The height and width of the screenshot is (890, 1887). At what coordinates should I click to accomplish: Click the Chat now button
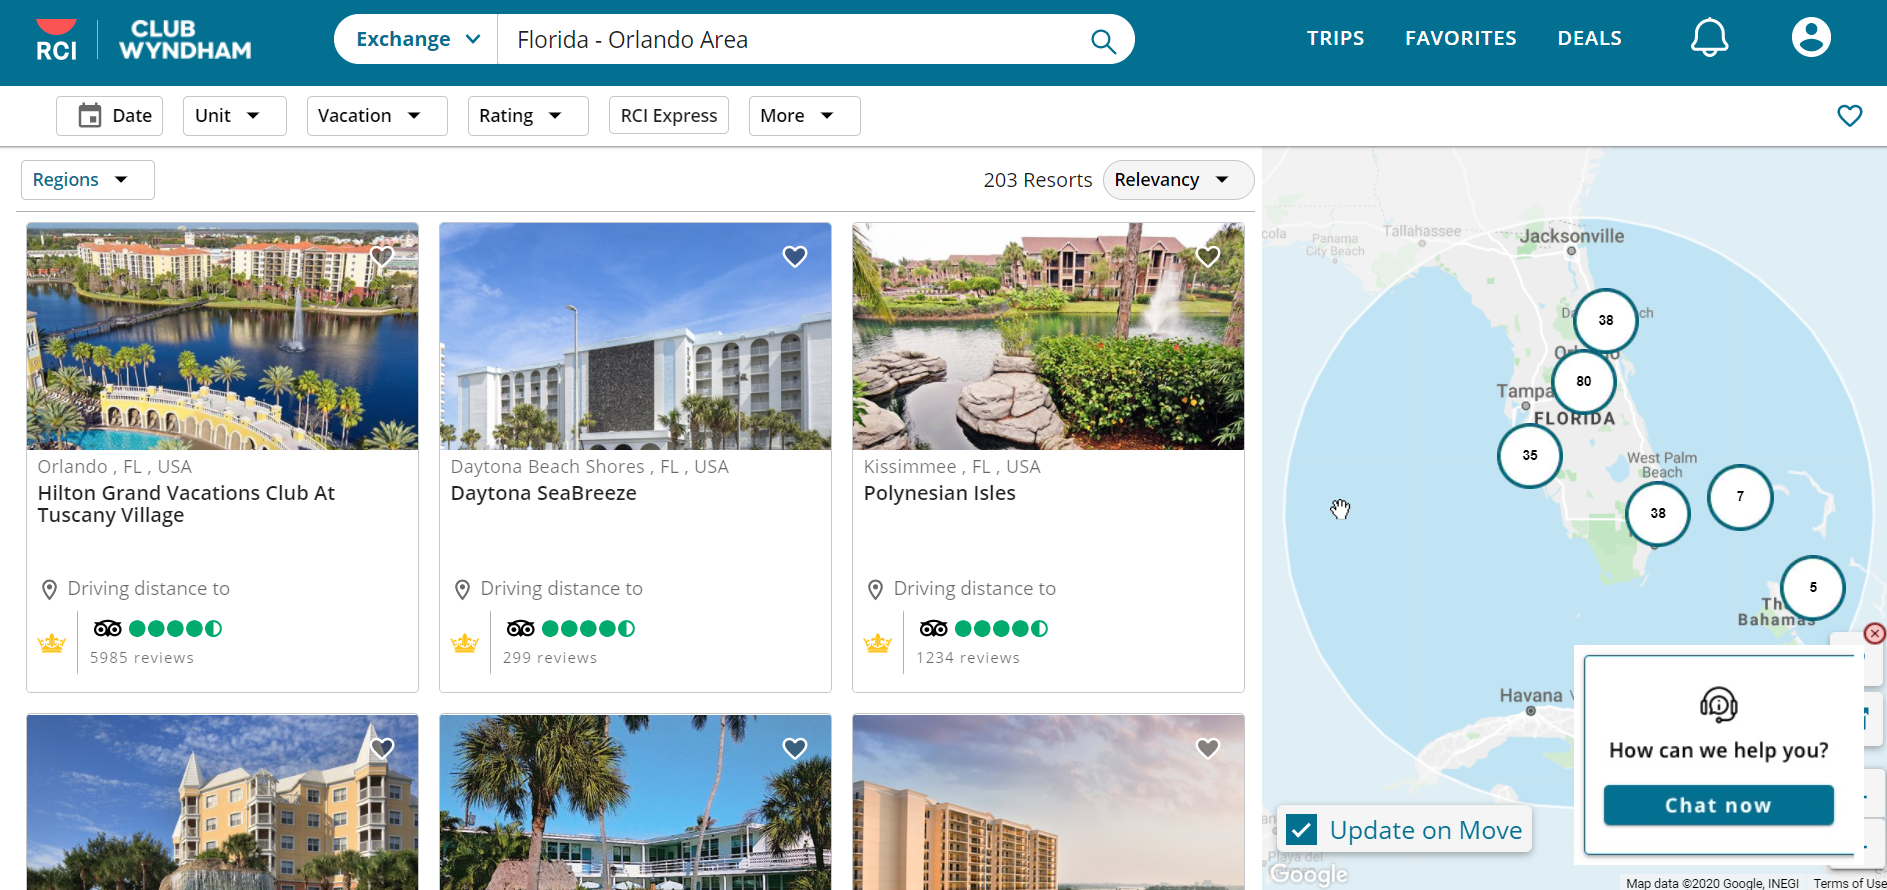[x=1719, y=805]
